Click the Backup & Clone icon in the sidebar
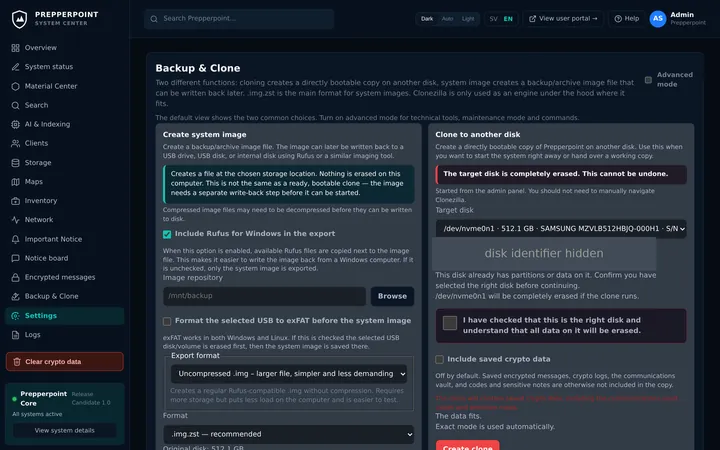720x450 pixels. [15, 297]
